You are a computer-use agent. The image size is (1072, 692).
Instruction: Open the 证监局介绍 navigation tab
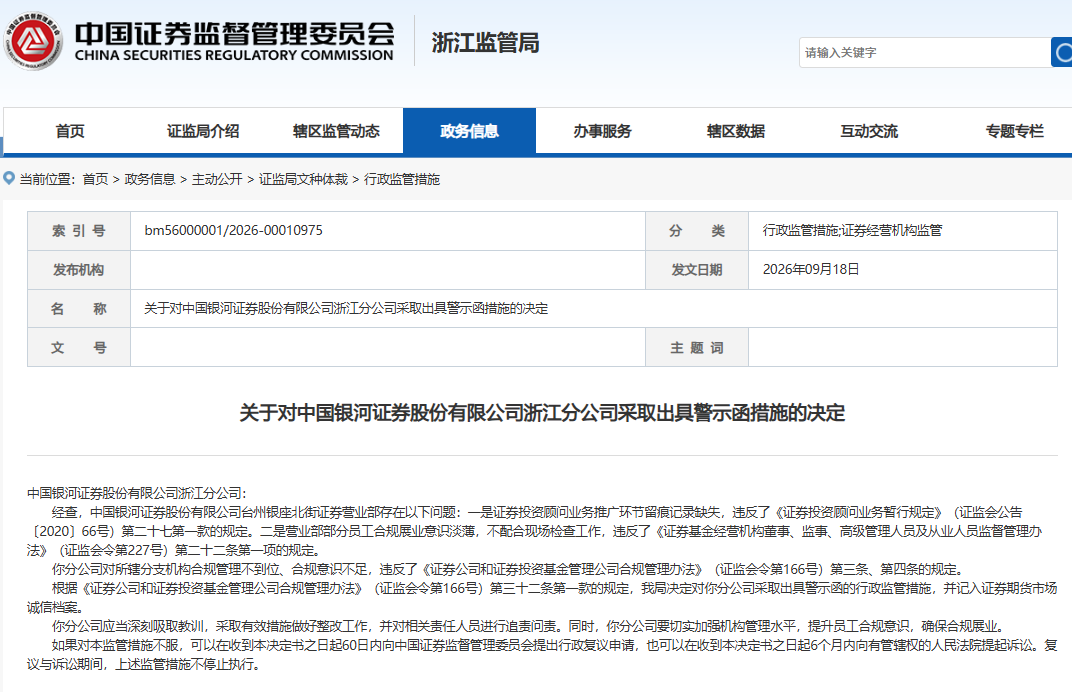tap(203, 131)
